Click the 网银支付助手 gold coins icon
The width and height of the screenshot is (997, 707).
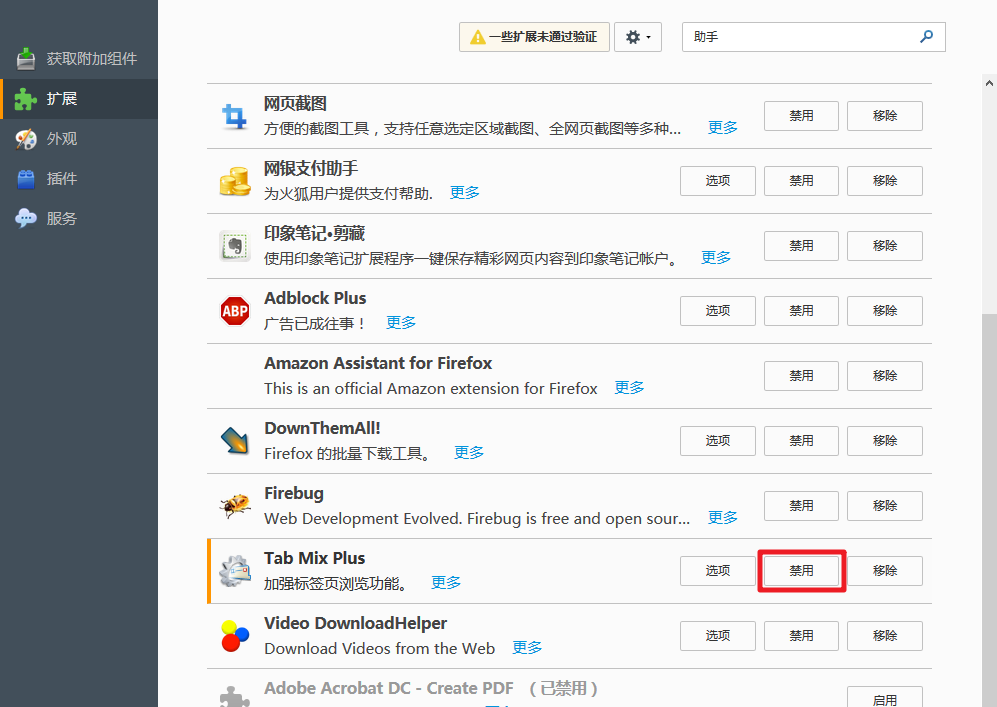pos(234,180)
